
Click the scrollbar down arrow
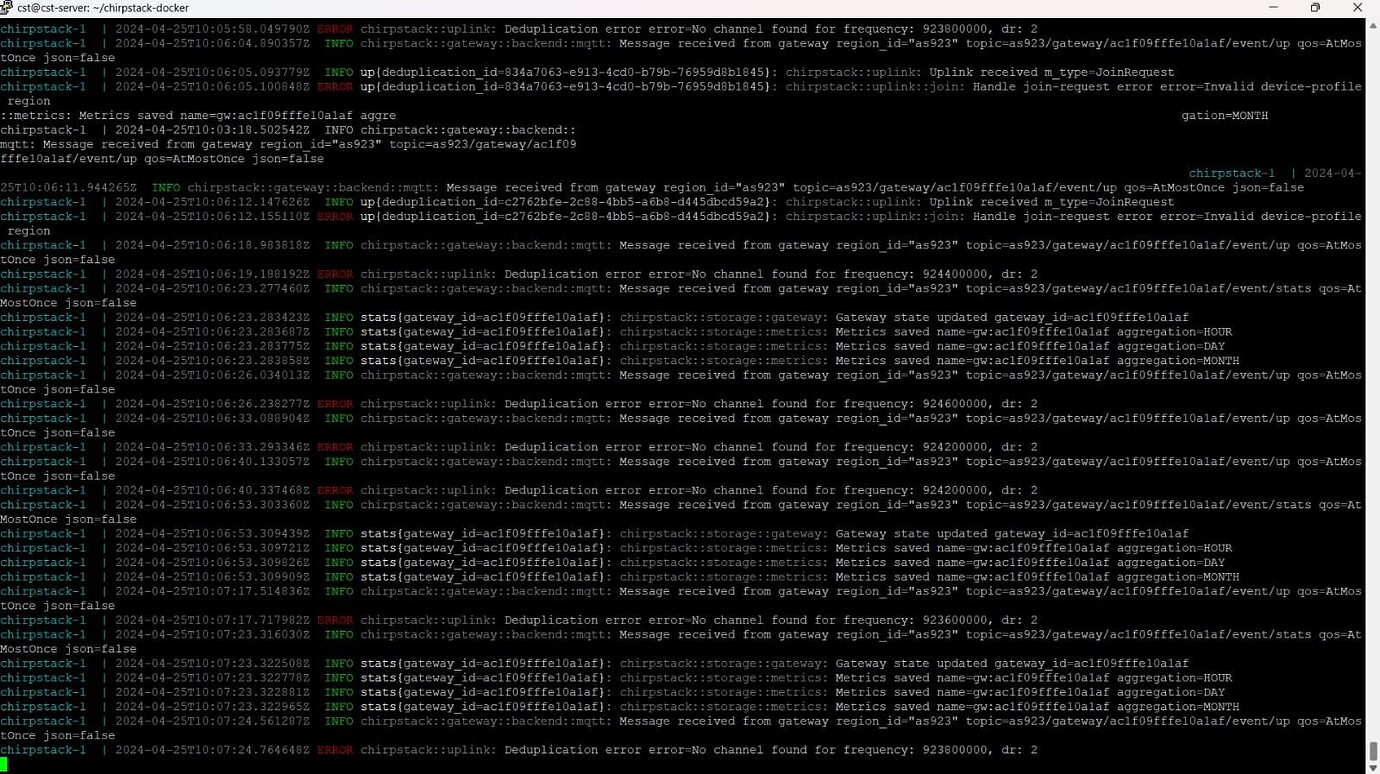click(x=1373, y=767)
